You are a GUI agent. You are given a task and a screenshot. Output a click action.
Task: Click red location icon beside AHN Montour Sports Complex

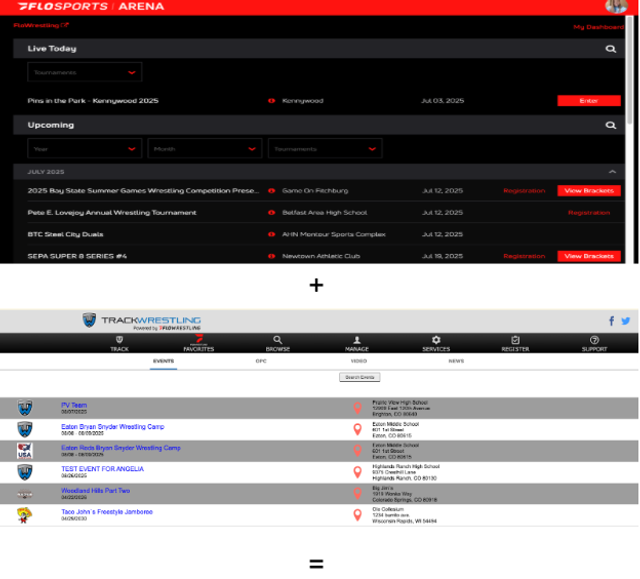[271, 235]
